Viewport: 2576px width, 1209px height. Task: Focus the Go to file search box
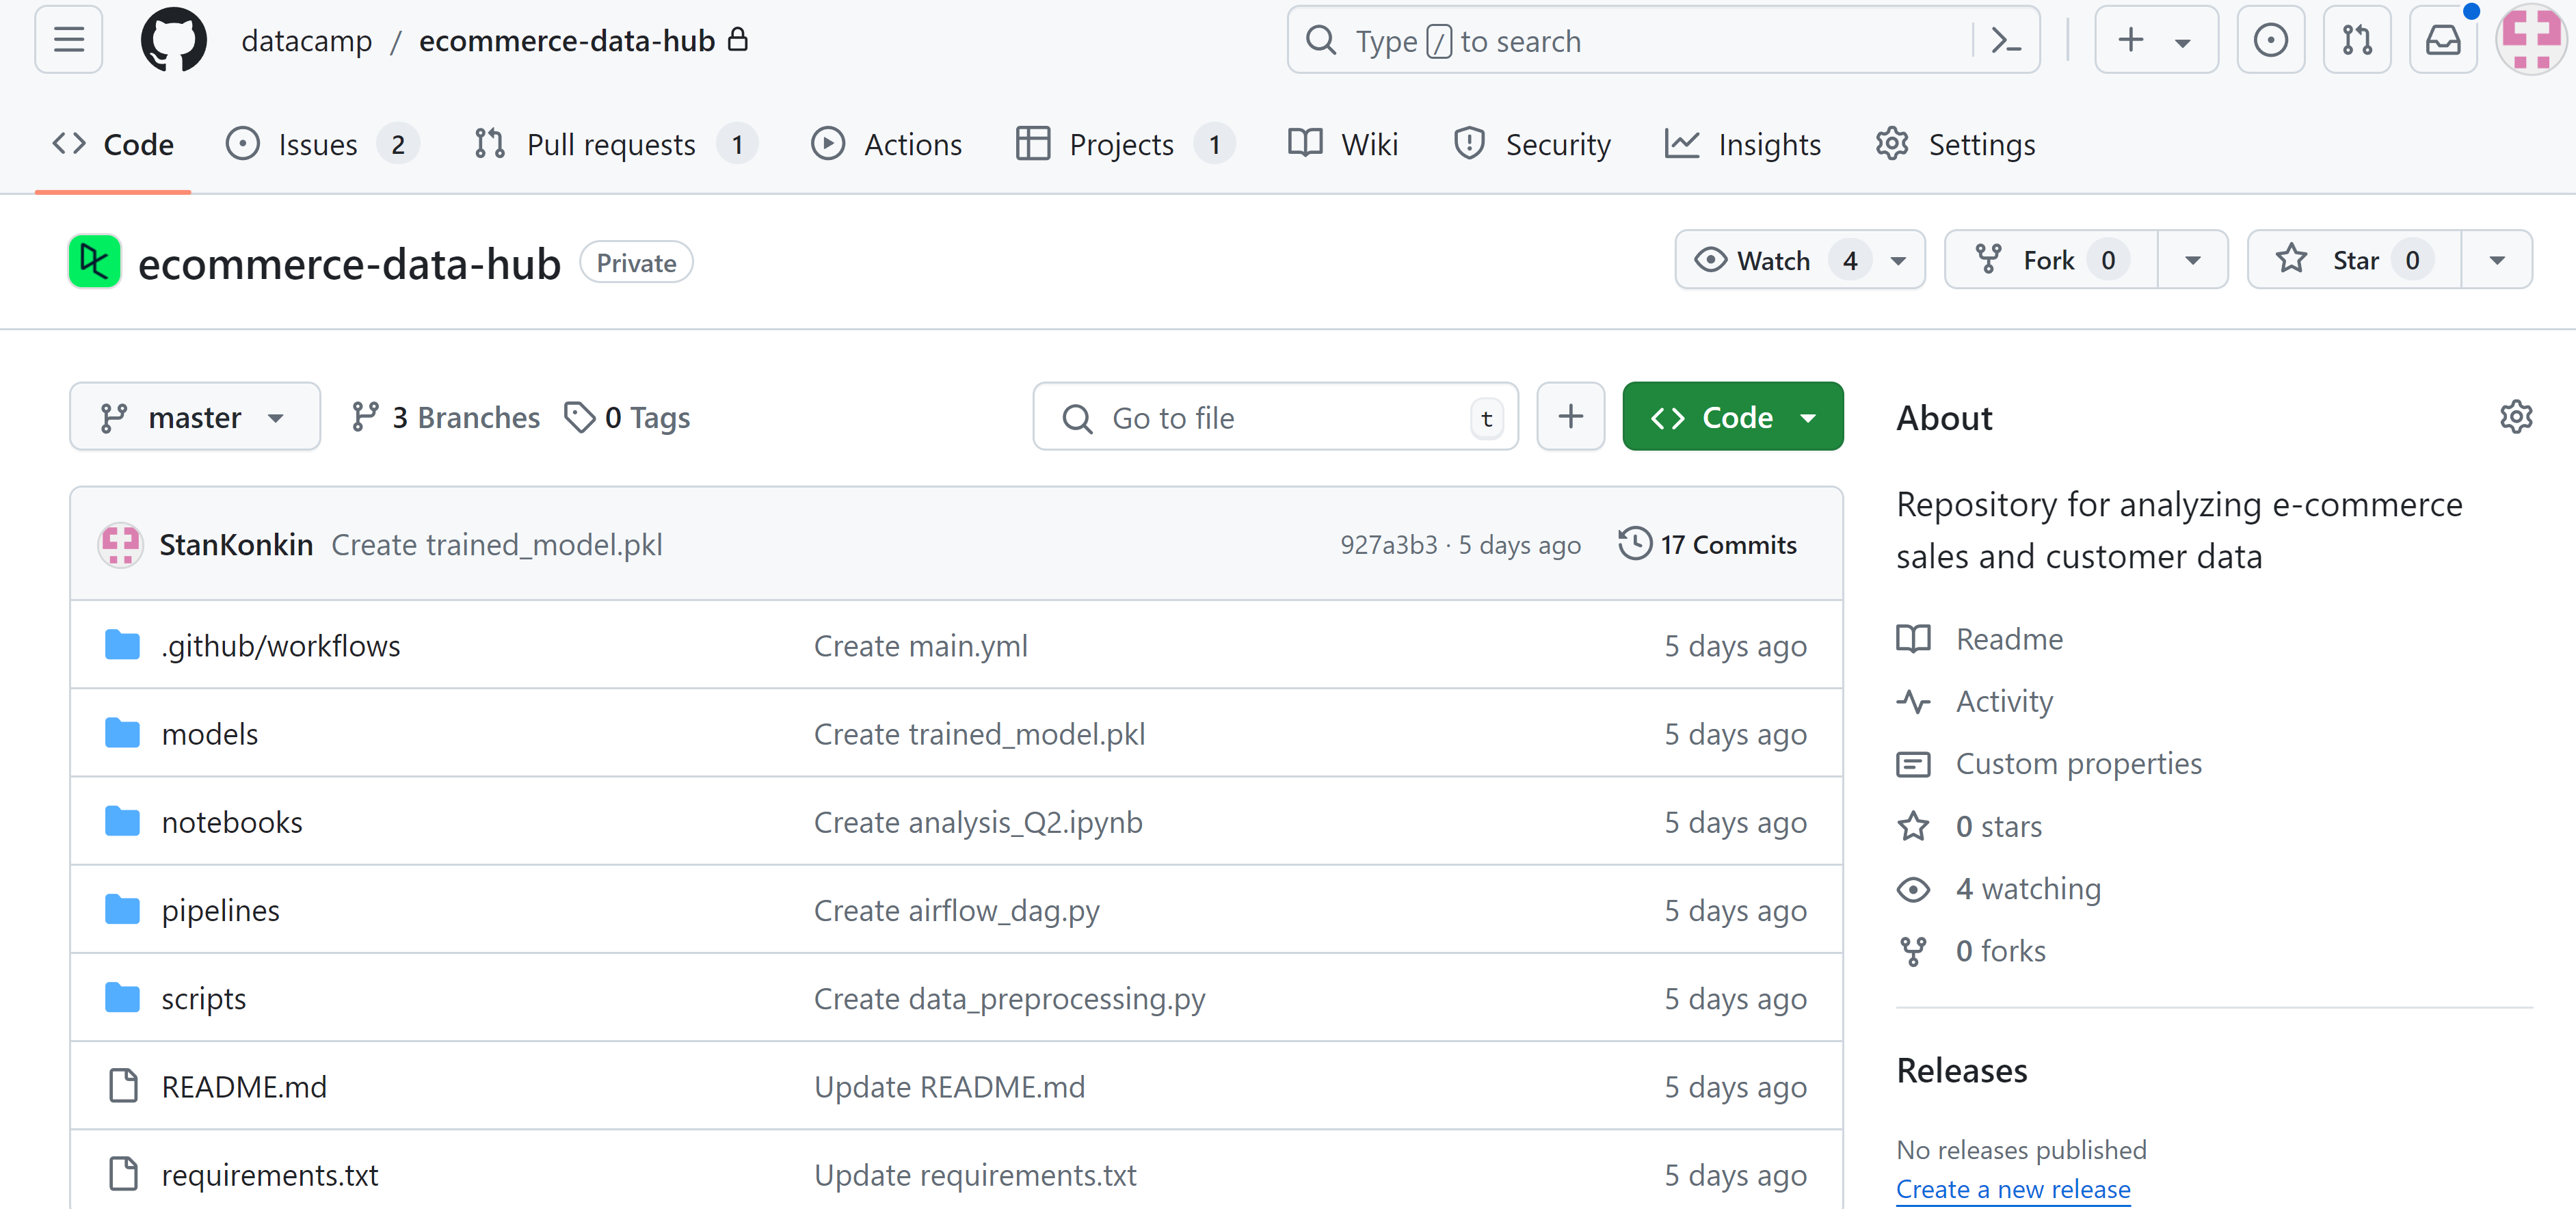1275,416
